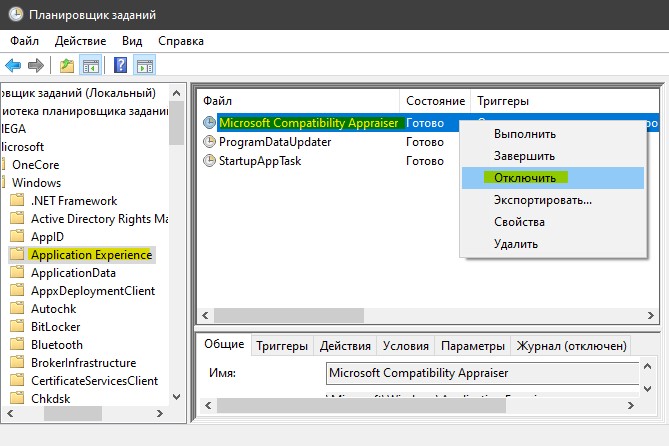The image size is (669, 446).
Task: Click the folder icon next to Autochk
Action: click(x=17, y=308)
